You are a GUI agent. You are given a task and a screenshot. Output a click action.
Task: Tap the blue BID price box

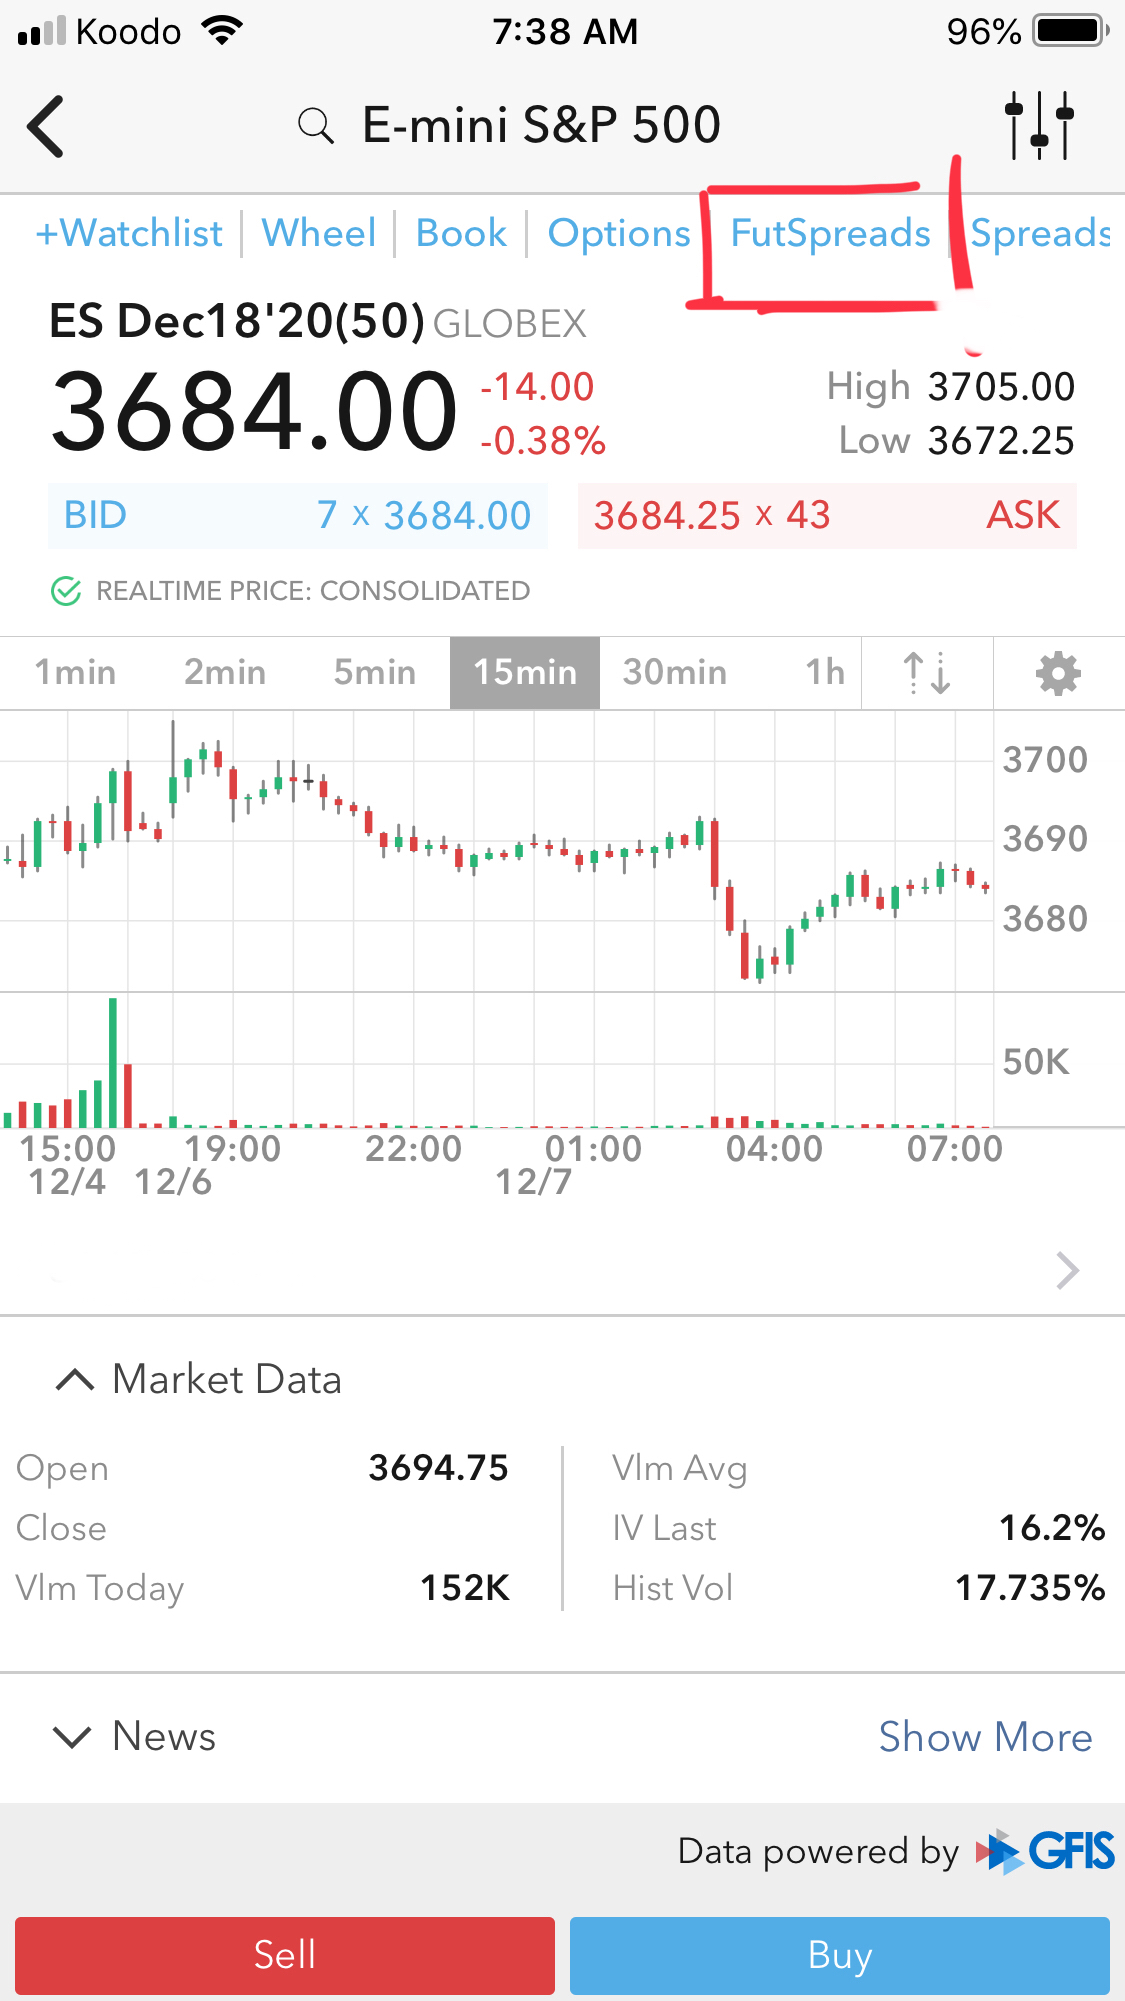297,516
